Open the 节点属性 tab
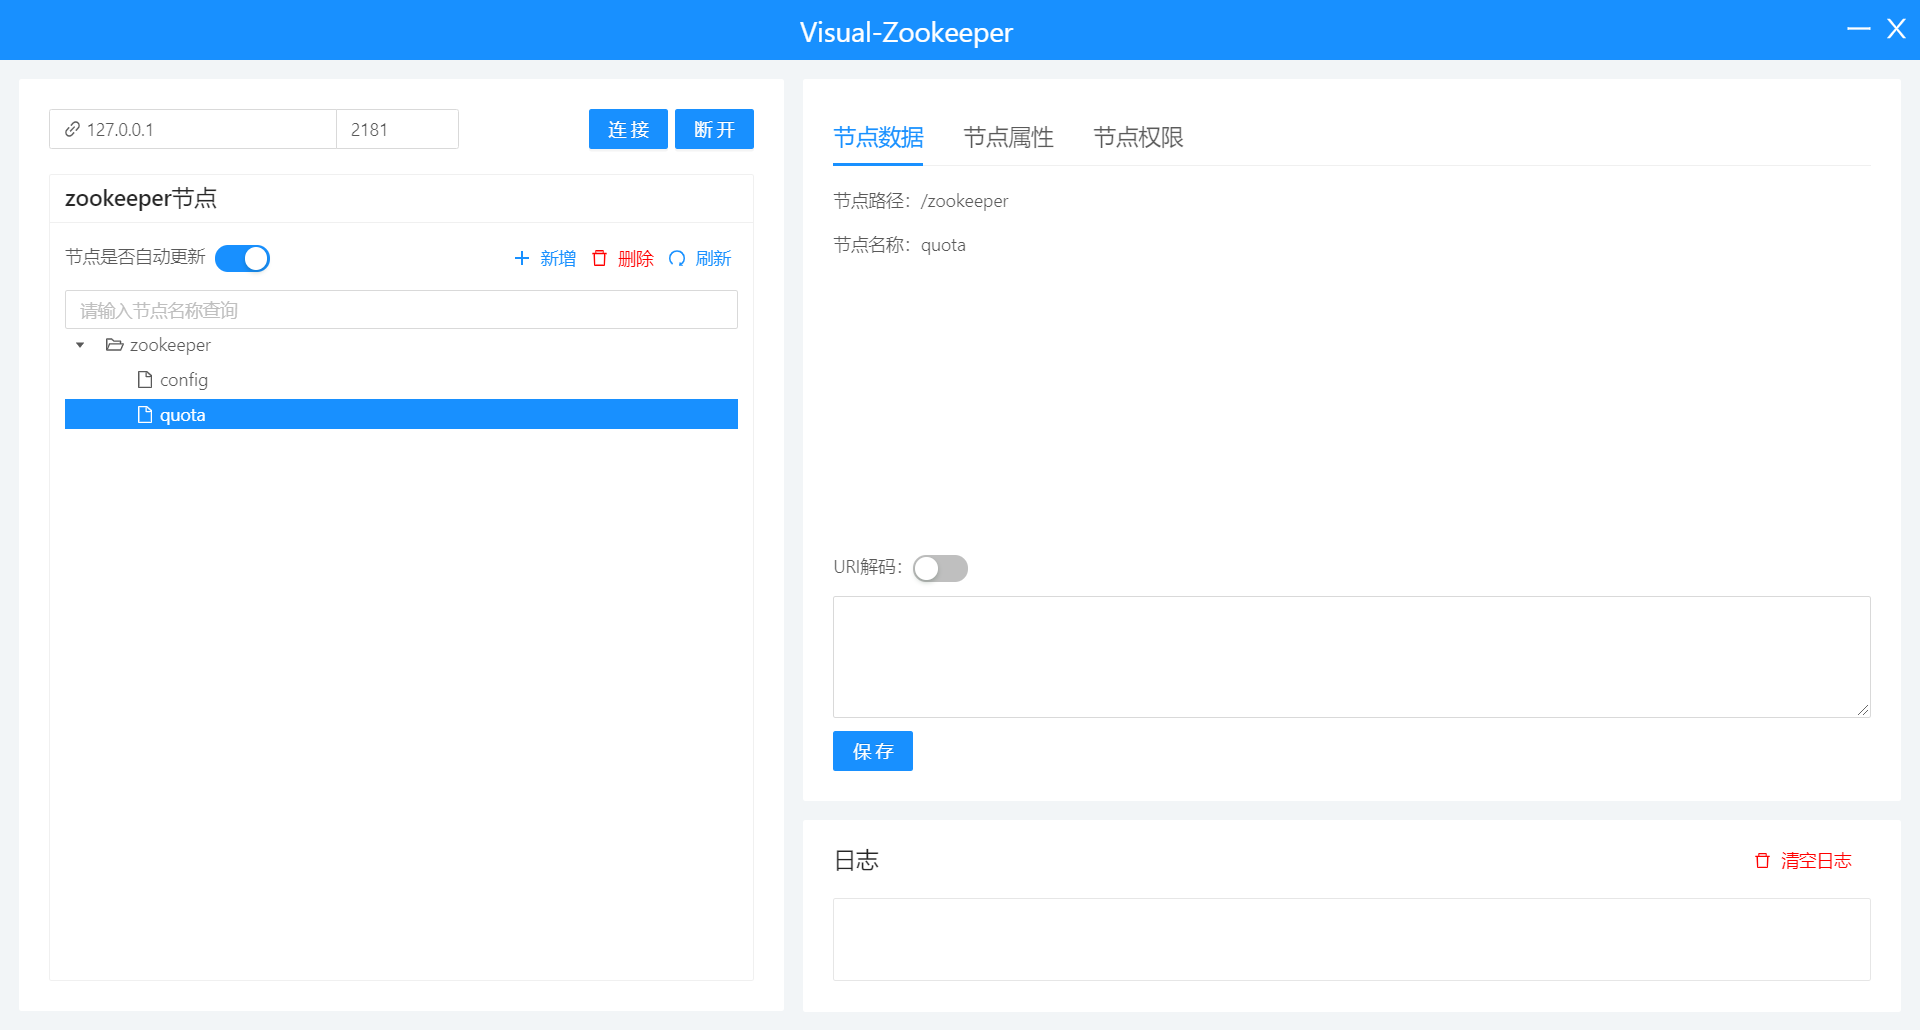Image resolution: width=1920 pixels, height=1030 pixels. (1008, 137)
